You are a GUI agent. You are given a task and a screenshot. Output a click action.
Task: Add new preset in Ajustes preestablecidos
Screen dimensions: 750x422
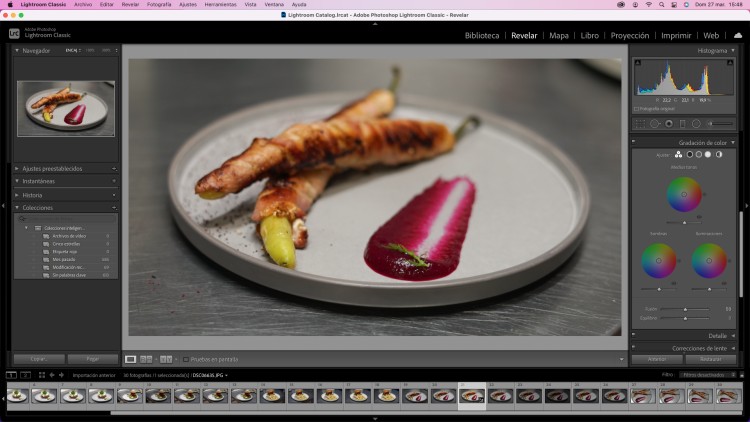[x=114, y=168]
